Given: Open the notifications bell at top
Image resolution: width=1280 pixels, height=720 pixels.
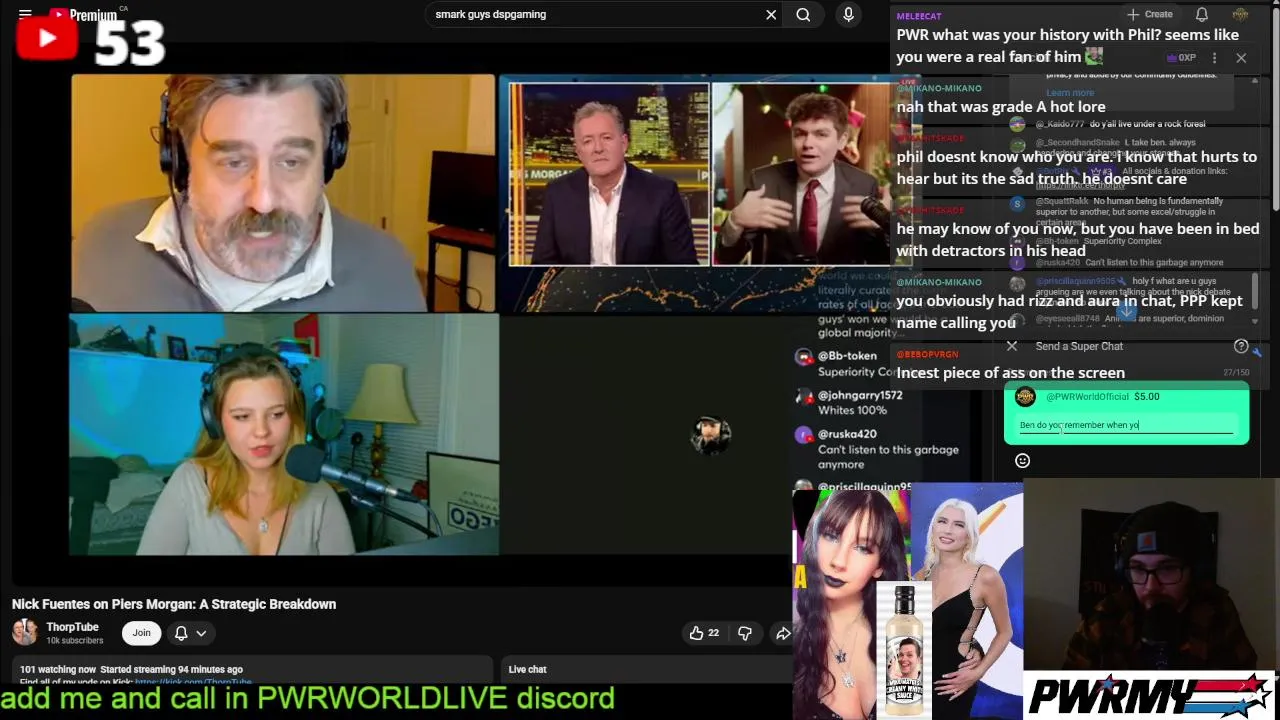Looking at the screenshot, I should click(1202, 14).
